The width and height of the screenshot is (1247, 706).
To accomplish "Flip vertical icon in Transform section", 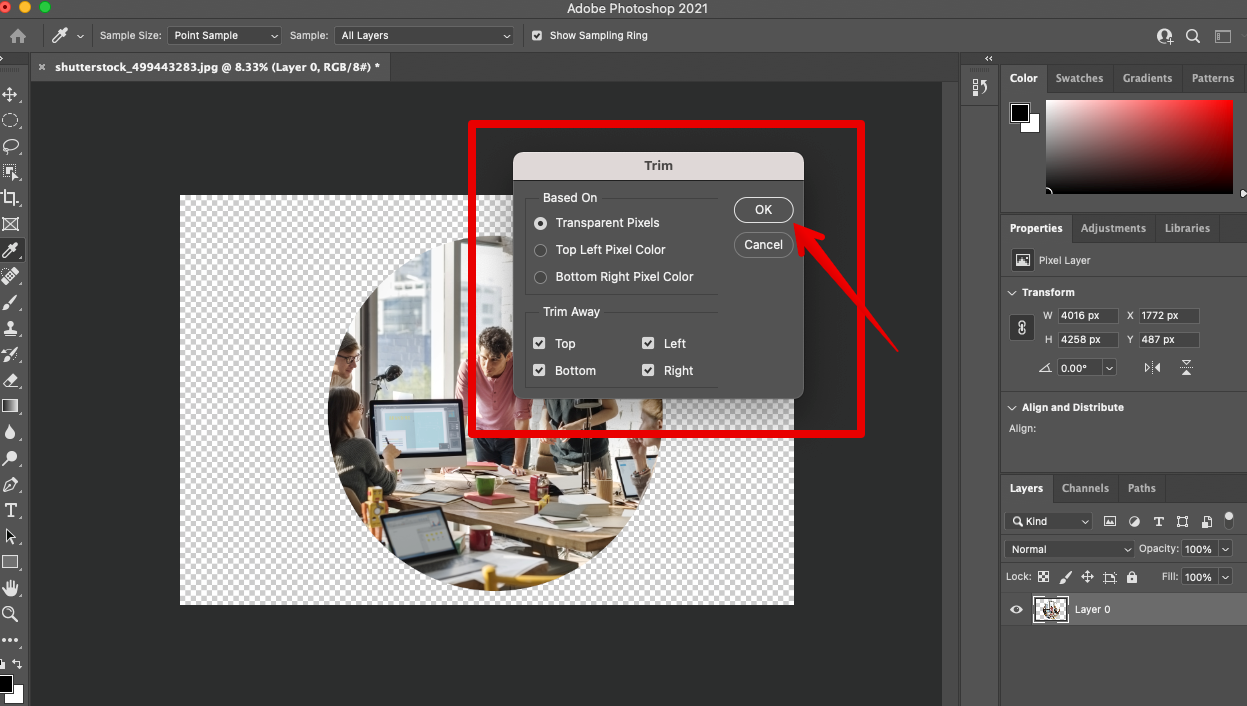I will (x=1186, y=368).
